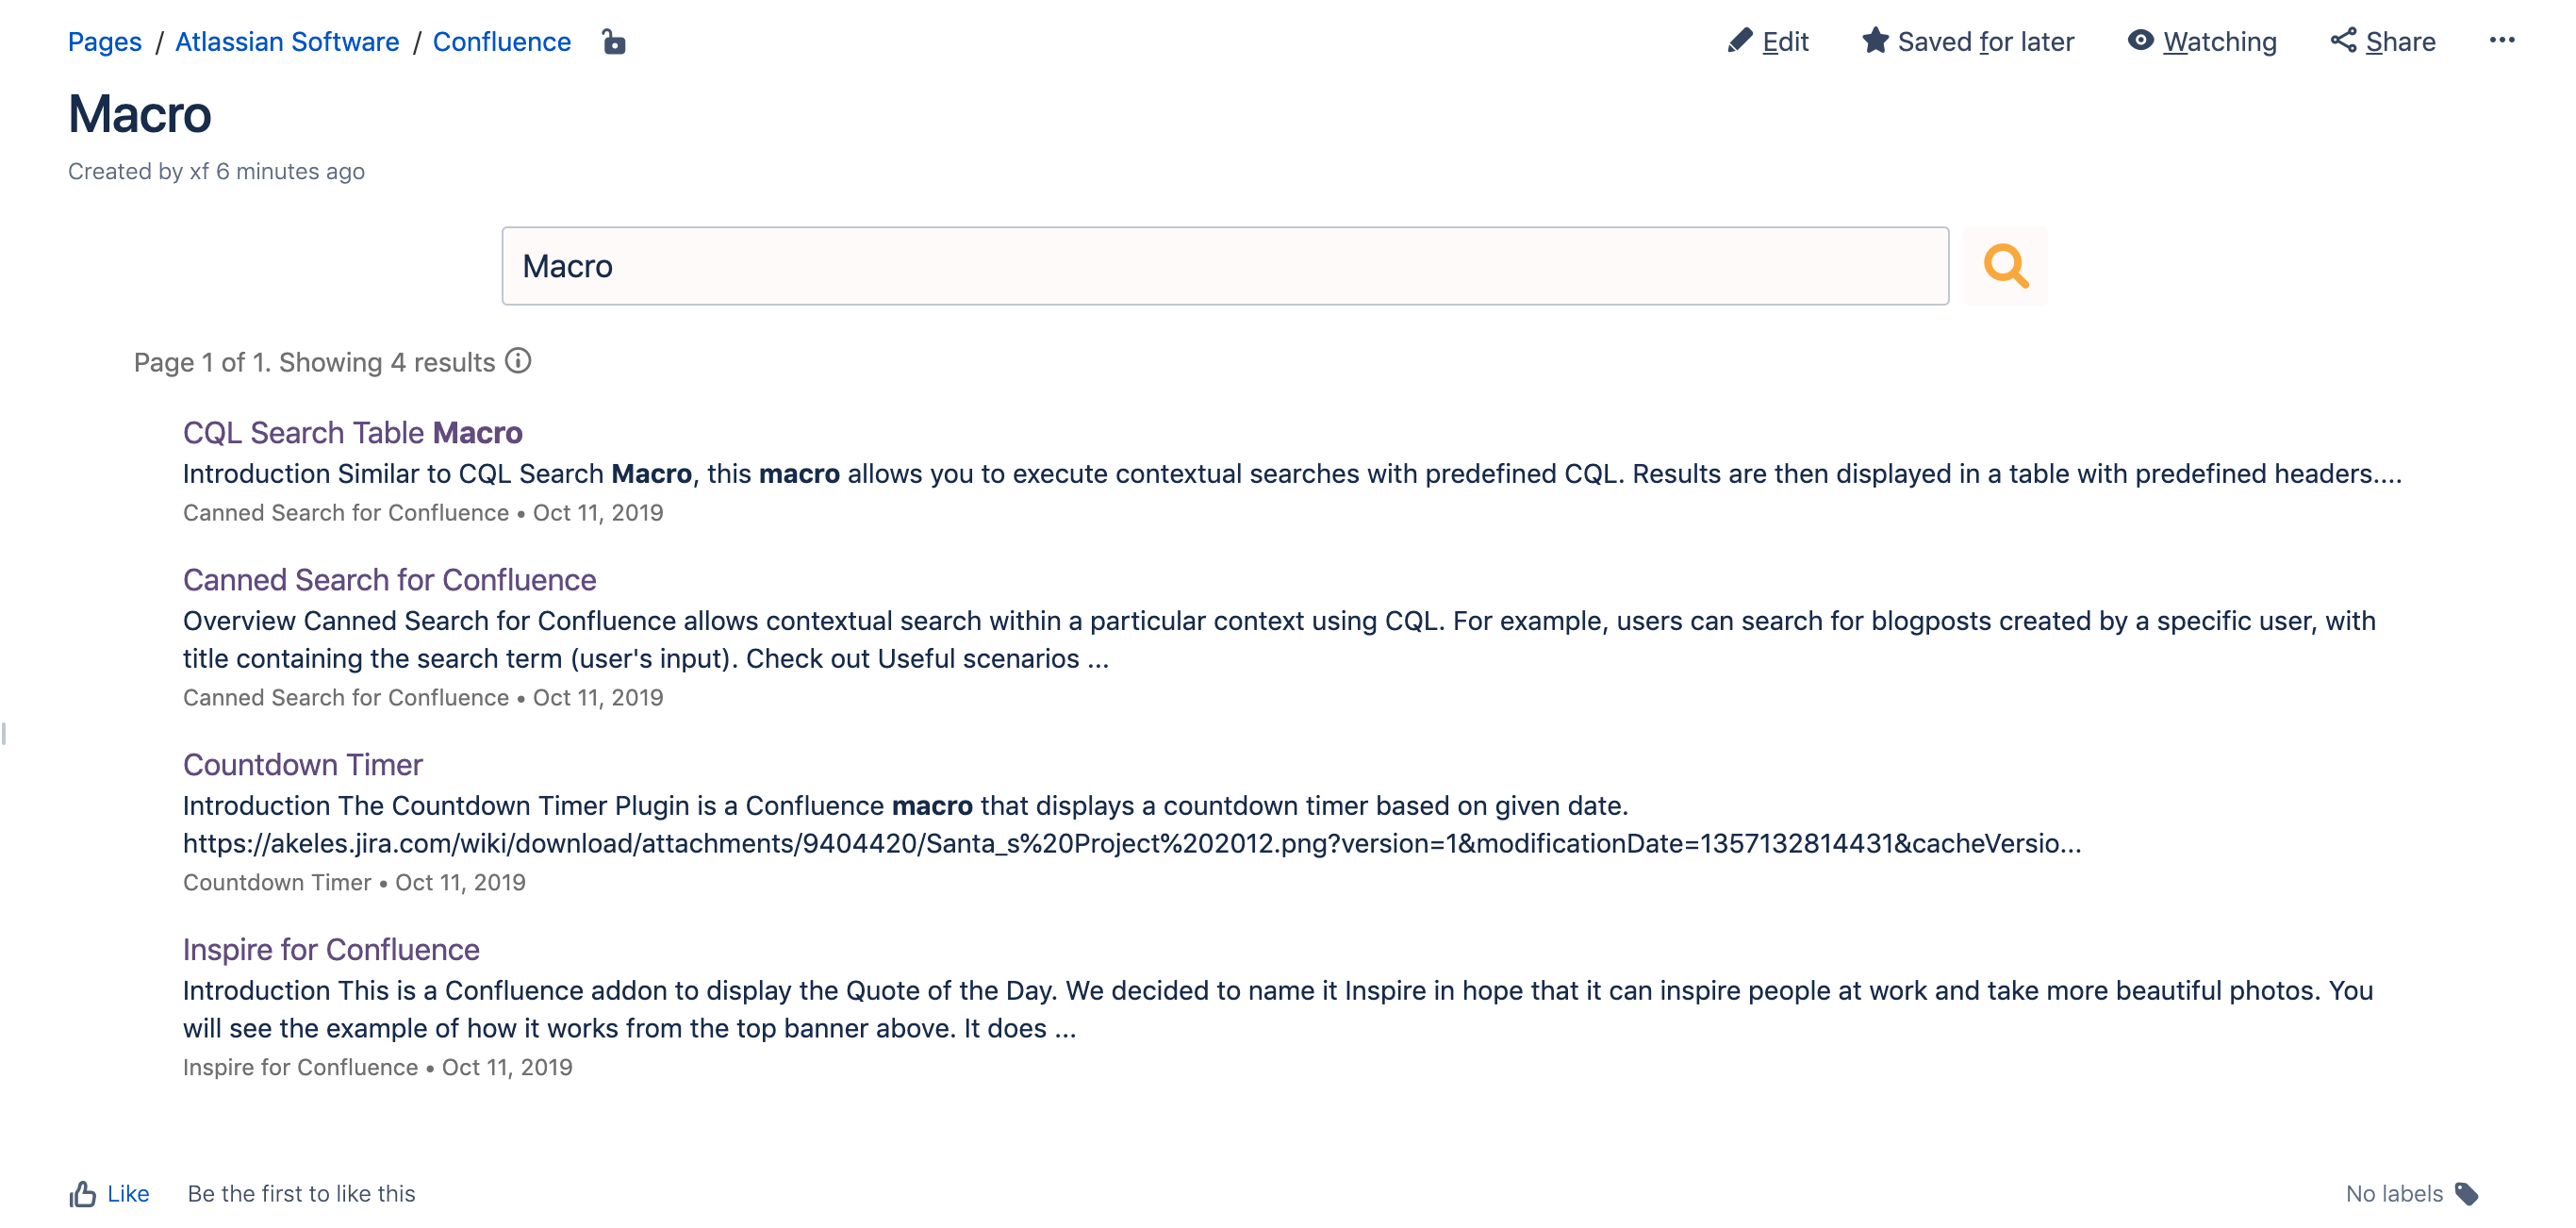Click the orange search magnifier button
The height and width of the screenshot is (1228, 2576).
coord(2005,266)
